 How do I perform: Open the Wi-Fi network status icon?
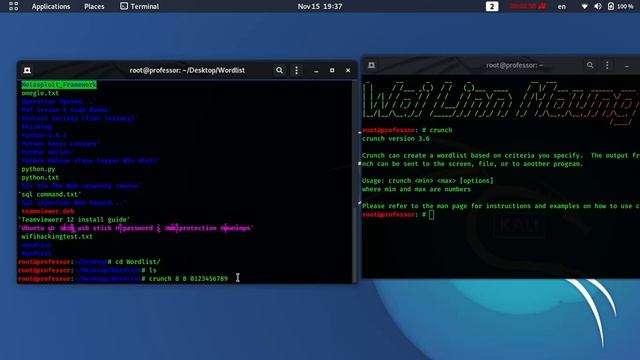click(x=584, y=7)
